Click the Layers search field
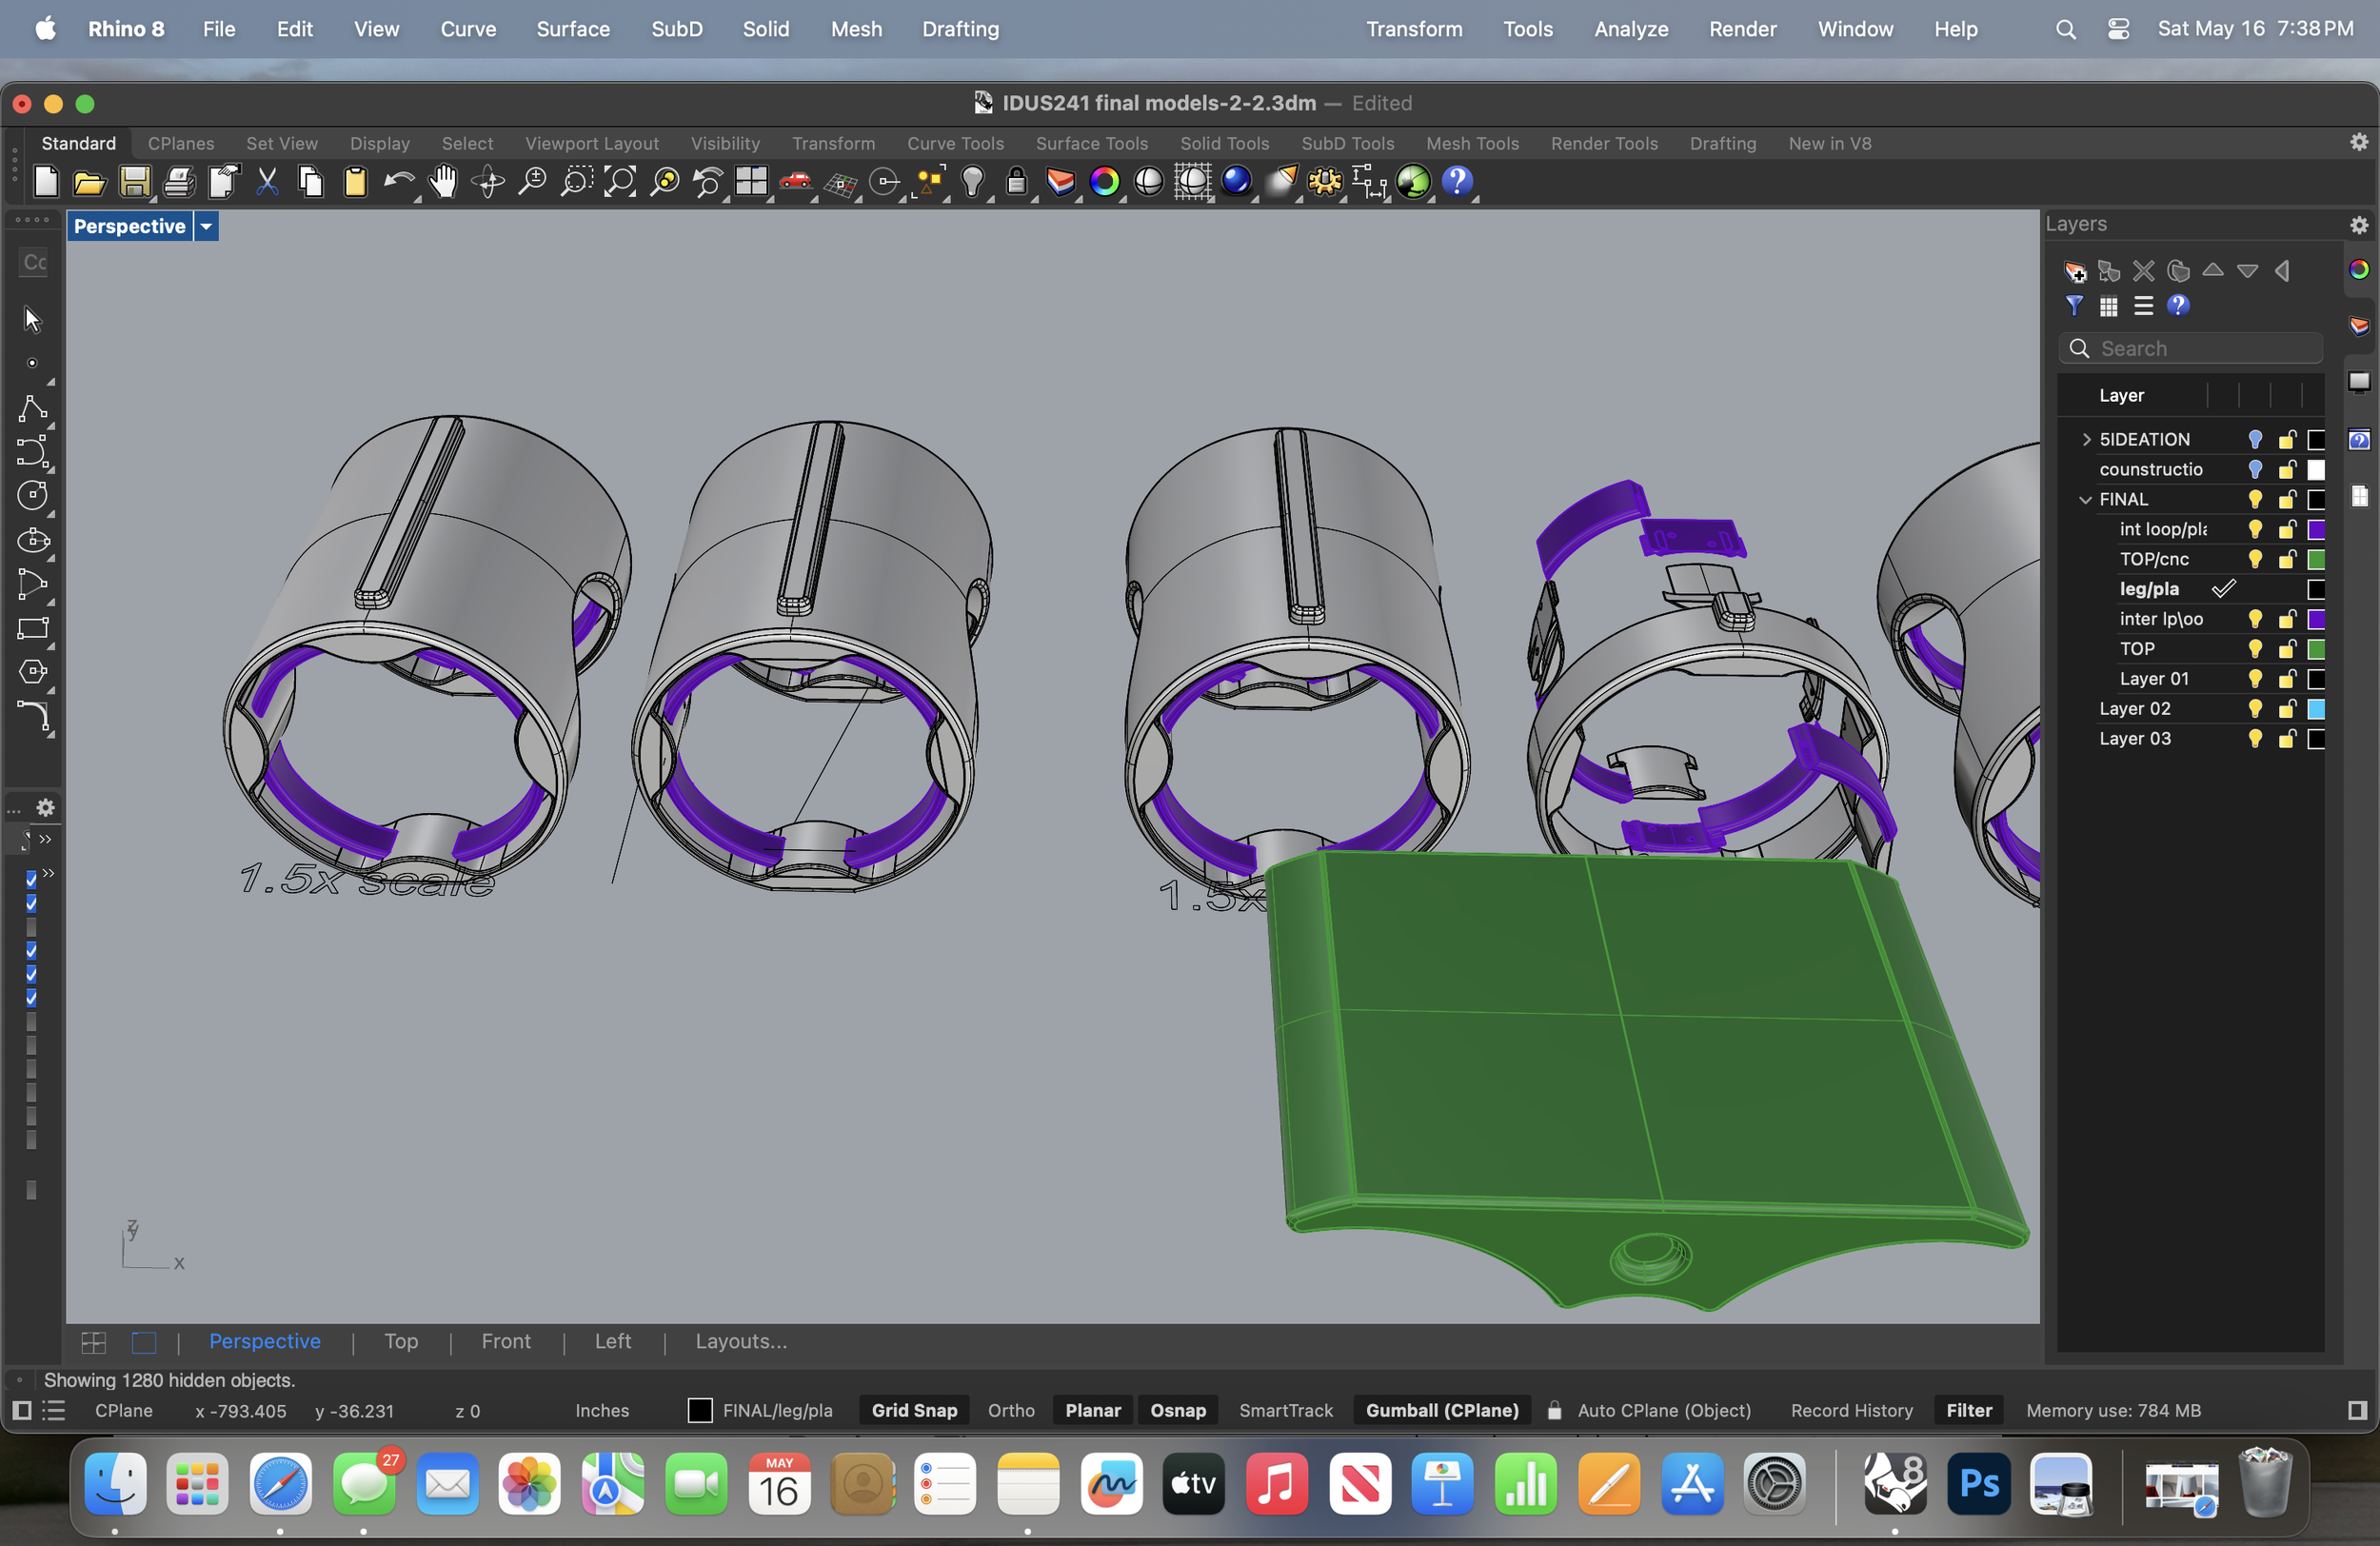This screenshot has height=1546, width=2380. coord(2190,348)
